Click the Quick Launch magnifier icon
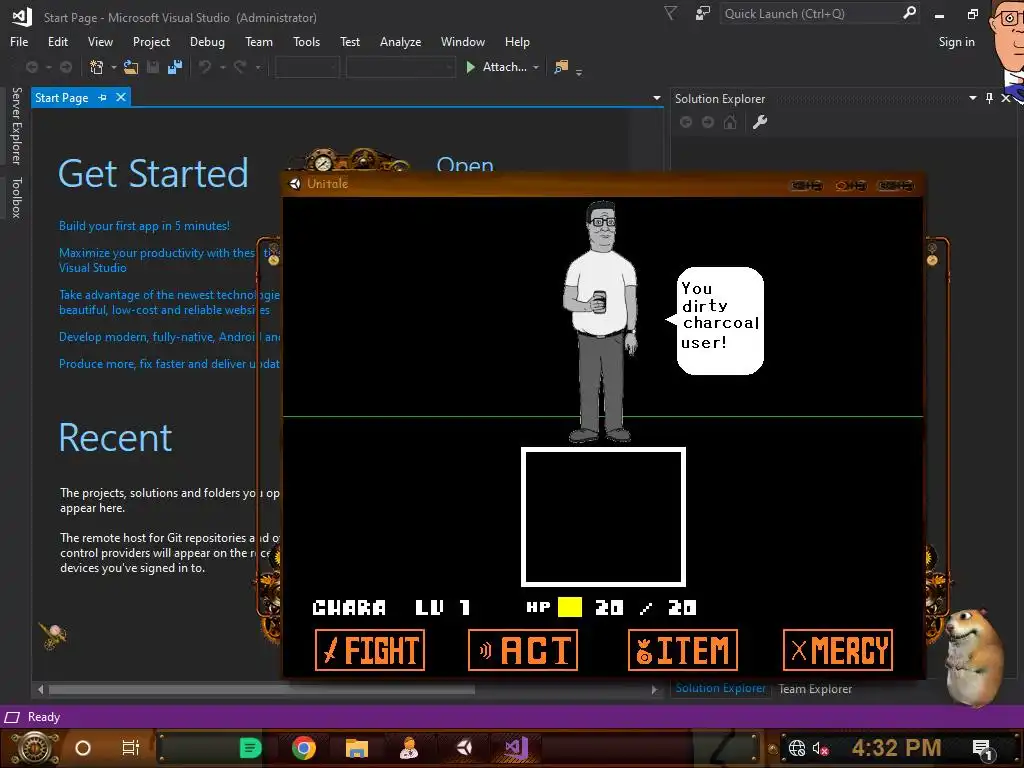1024x768 pixels. (909, 13)
